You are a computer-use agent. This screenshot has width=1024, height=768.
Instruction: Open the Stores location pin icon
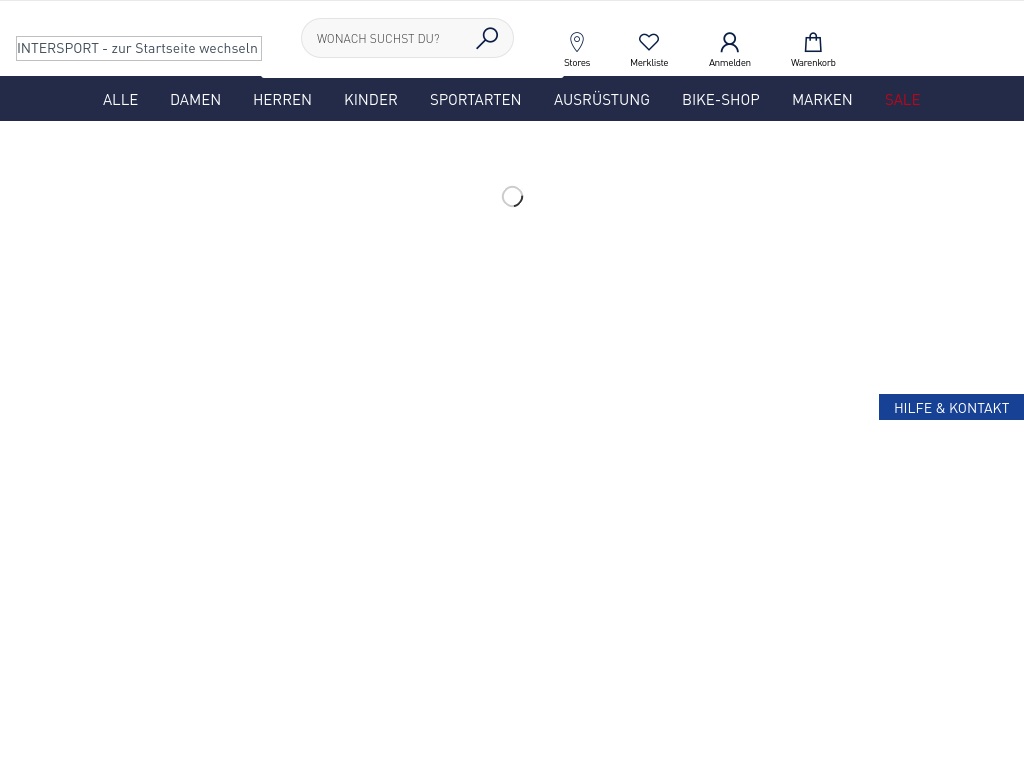coord(577,42)
